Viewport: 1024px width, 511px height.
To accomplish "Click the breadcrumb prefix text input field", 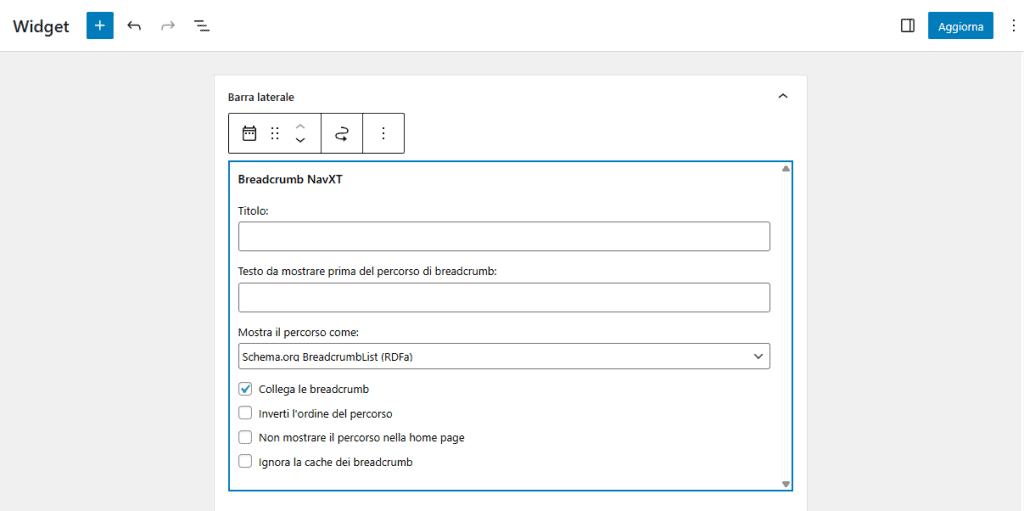I will coord(504,297).
